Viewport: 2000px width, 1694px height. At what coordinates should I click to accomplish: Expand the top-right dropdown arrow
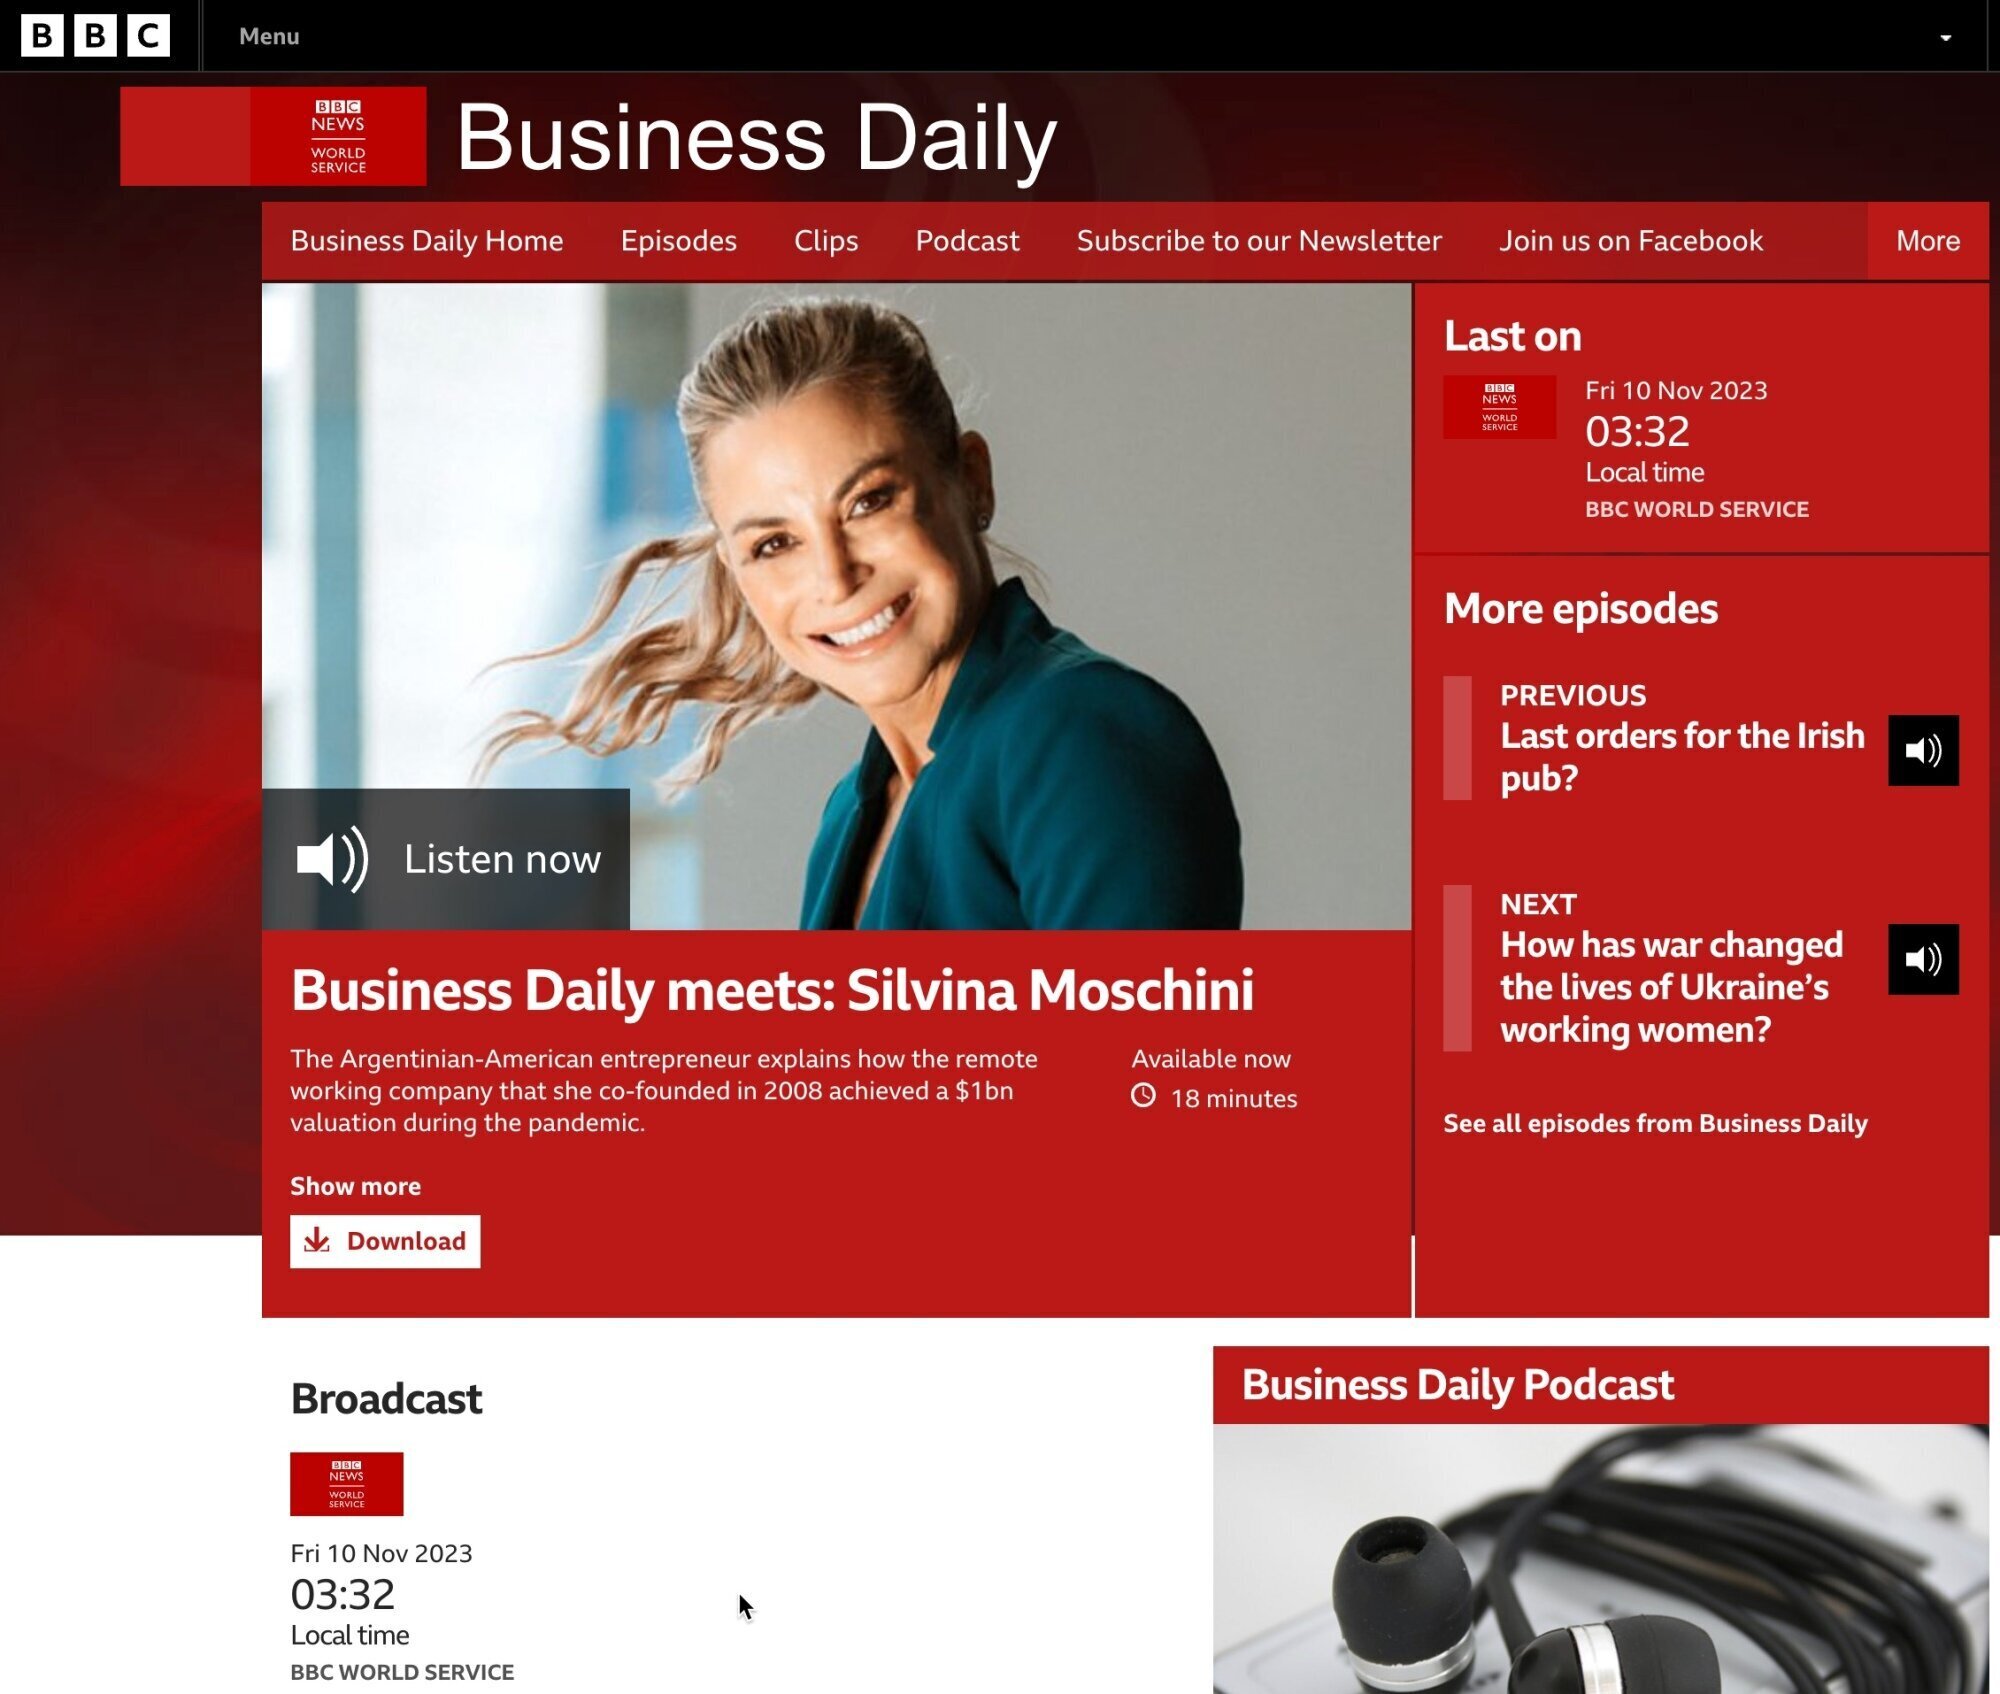1944,38
